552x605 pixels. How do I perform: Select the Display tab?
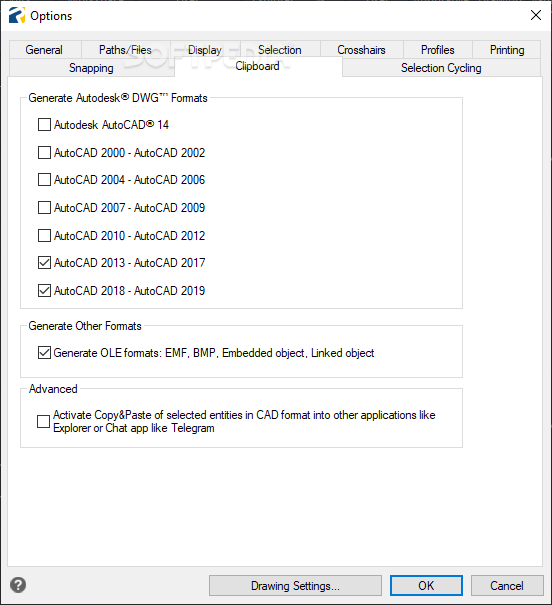(205, 50)
